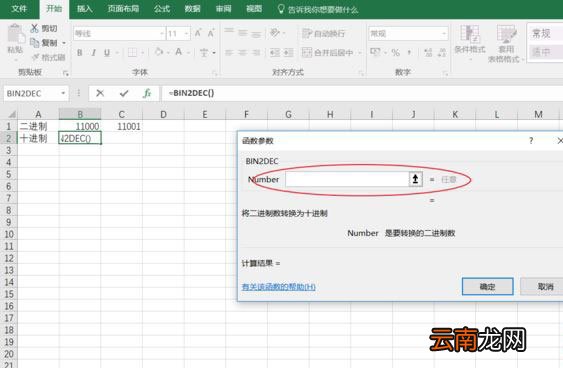
Task: Open clipboard group dialog launcher
Action: coord(66,74)
